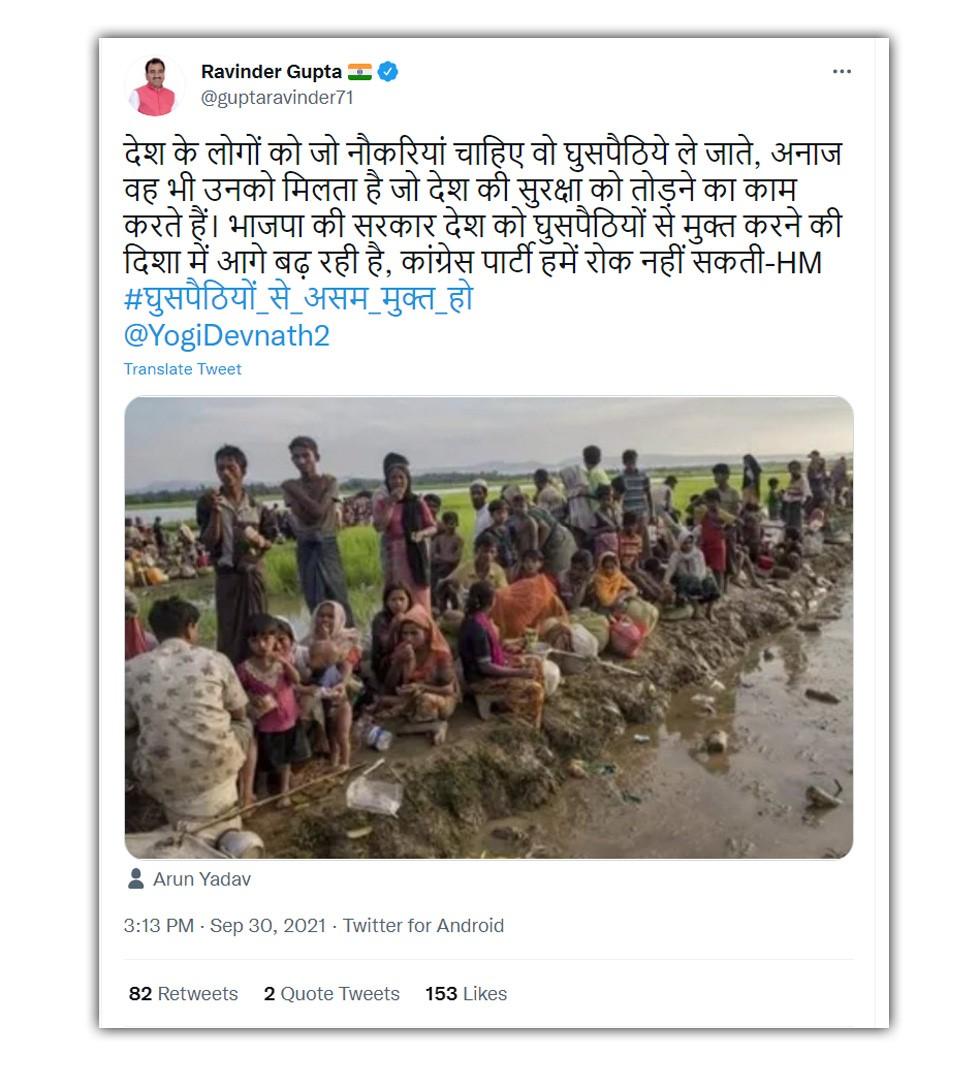Show the 2 Quote Tweets
The height and width of the screenshot is (1066, 976).
(331, 994)
